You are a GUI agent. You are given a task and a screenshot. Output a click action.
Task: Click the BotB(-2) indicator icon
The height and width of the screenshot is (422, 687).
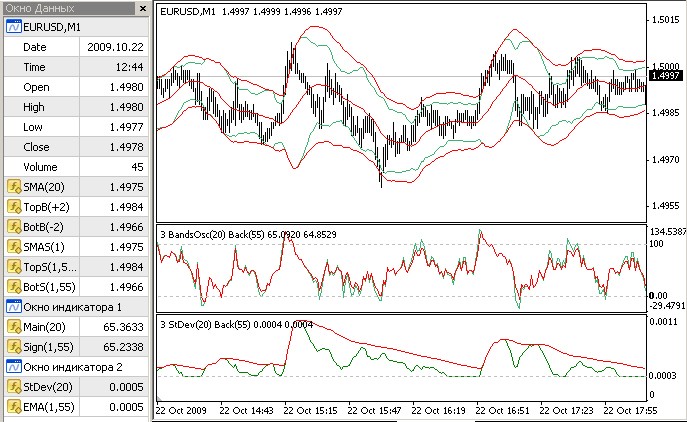pyautogui.click(x=14, y=226)
